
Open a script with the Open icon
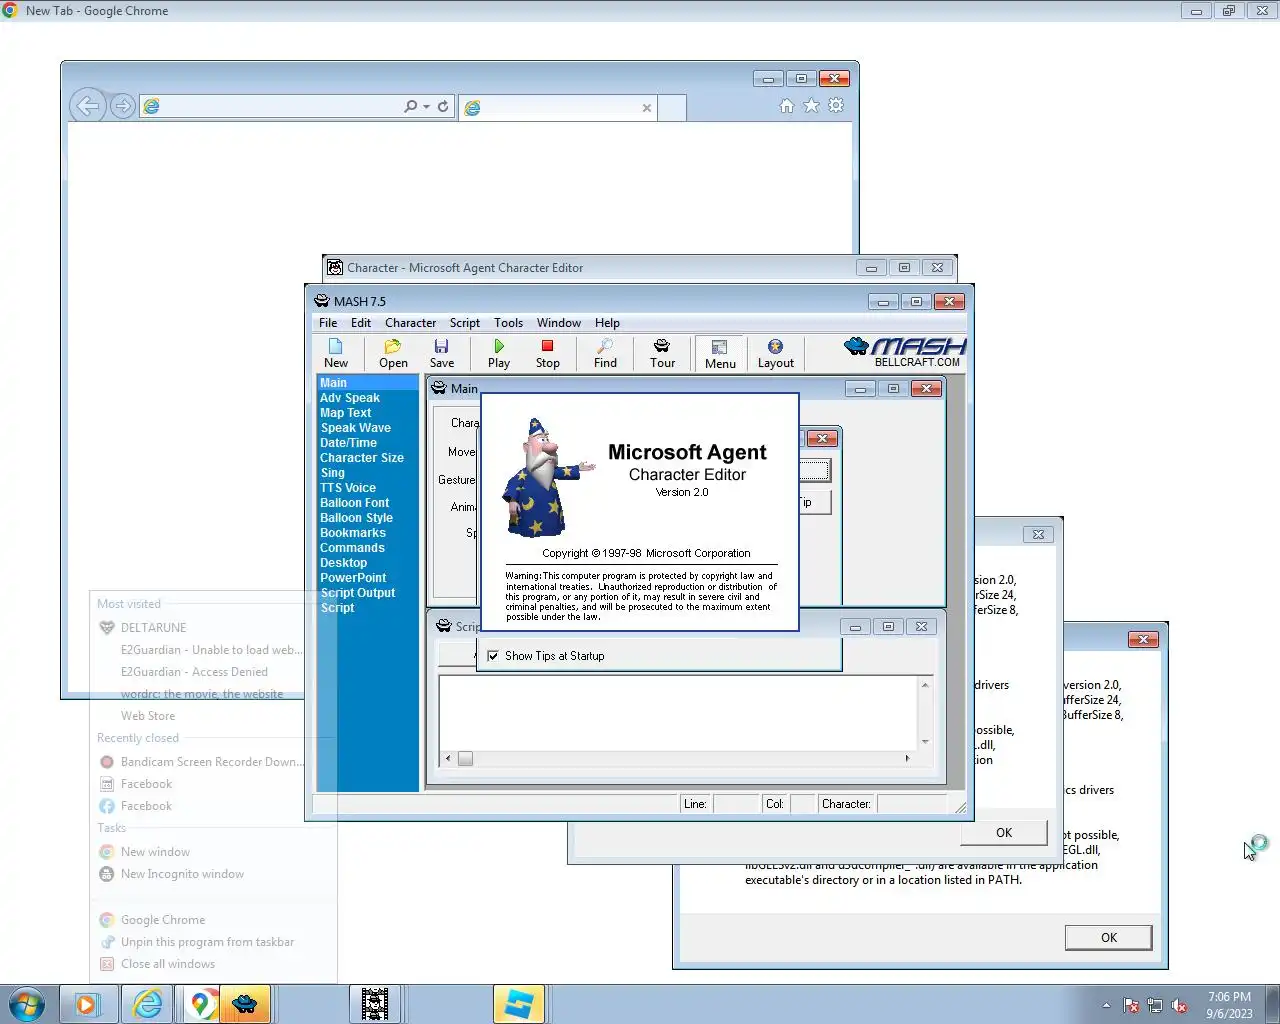point(393,353)
